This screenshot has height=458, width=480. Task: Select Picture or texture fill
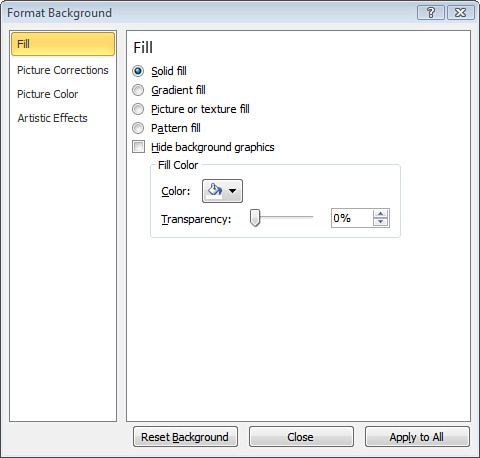pos(138,109)
